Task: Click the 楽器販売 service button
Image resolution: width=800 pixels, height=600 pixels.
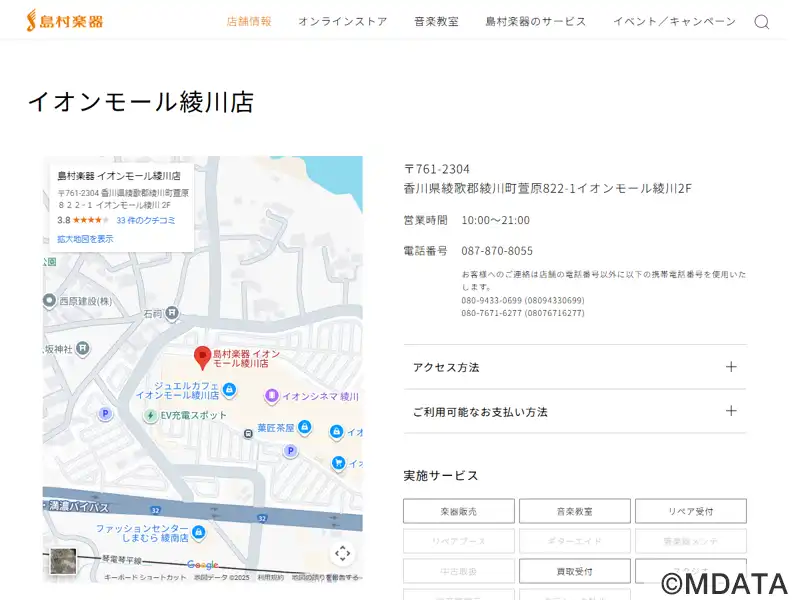Action: pyautogui.click(x=459, y=511)
